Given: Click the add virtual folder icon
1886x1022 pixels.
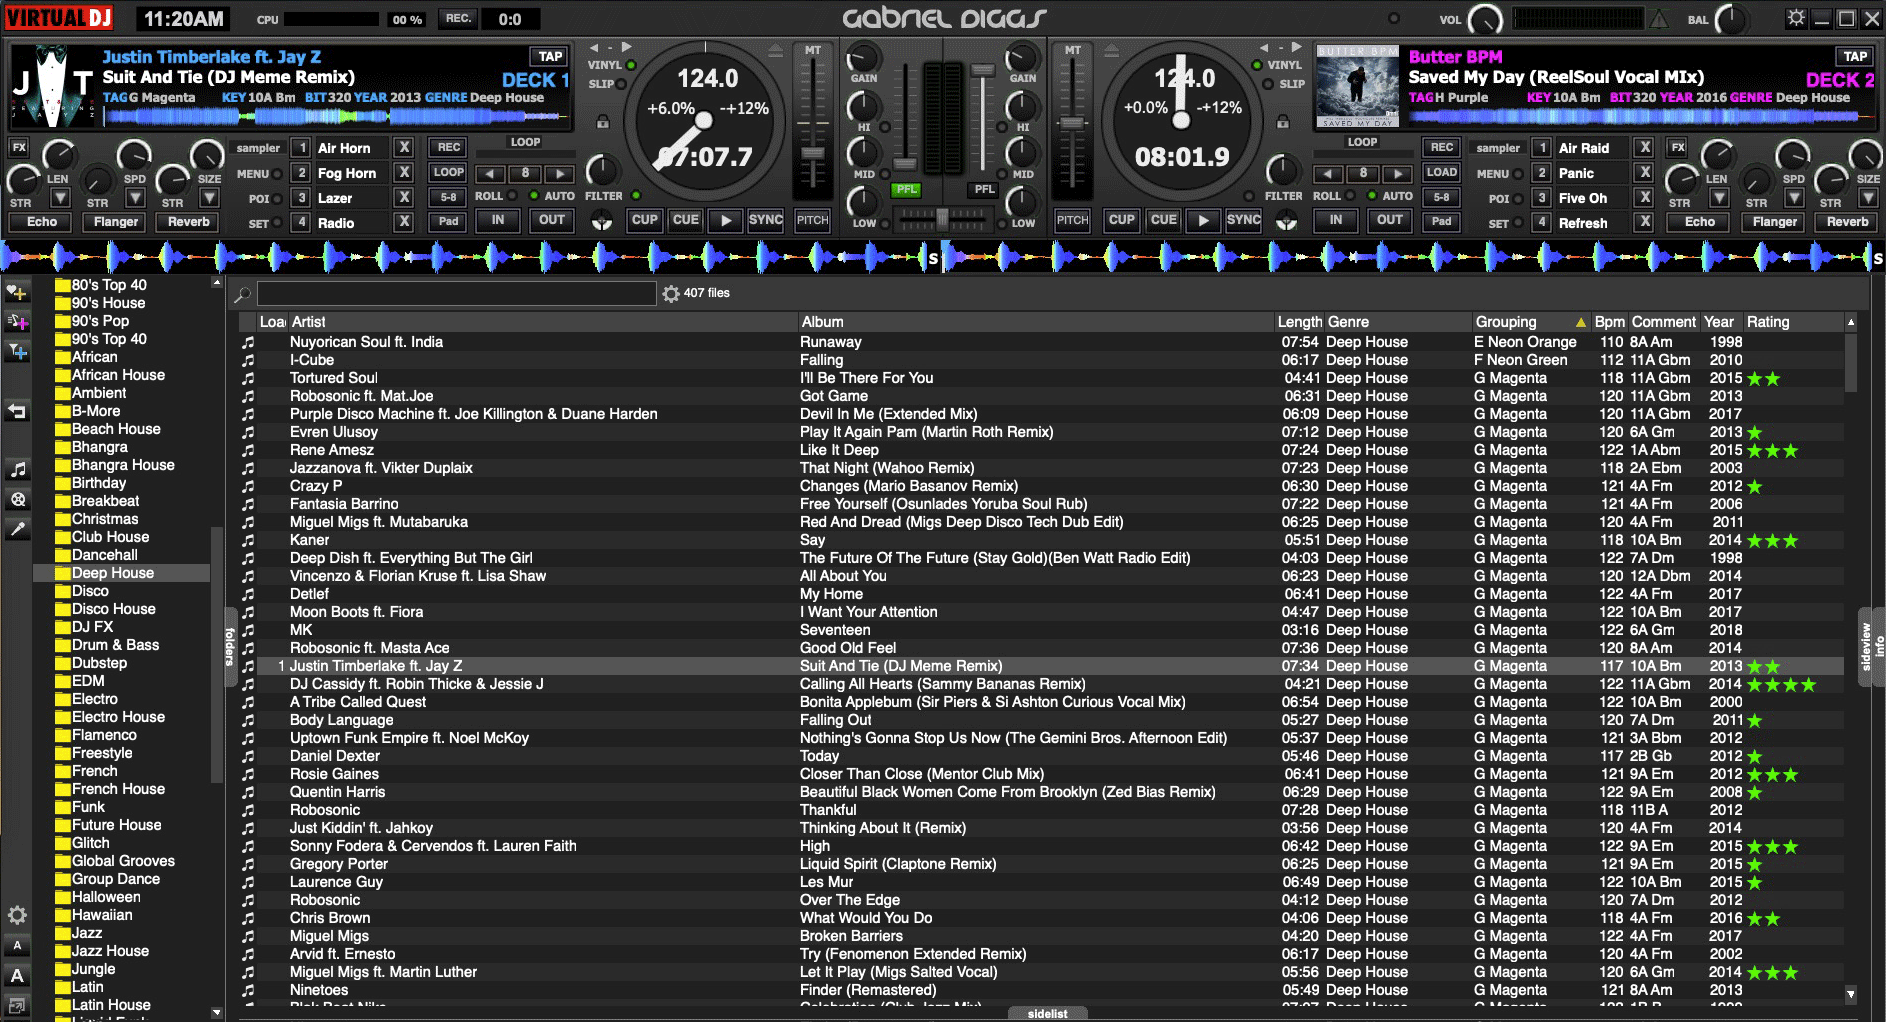Looking at the screenshot, I should point(17,322).
